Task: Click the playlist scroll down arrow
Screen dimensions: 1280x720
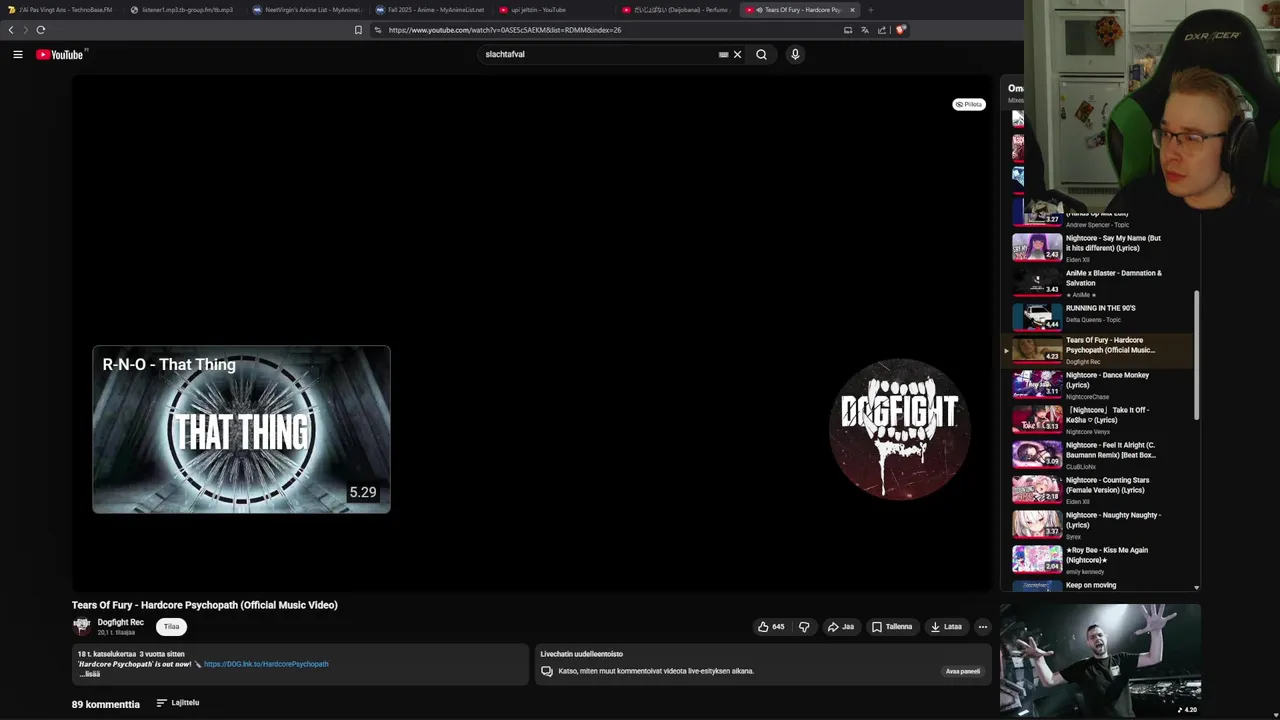Action: (x=1196, y=588)
